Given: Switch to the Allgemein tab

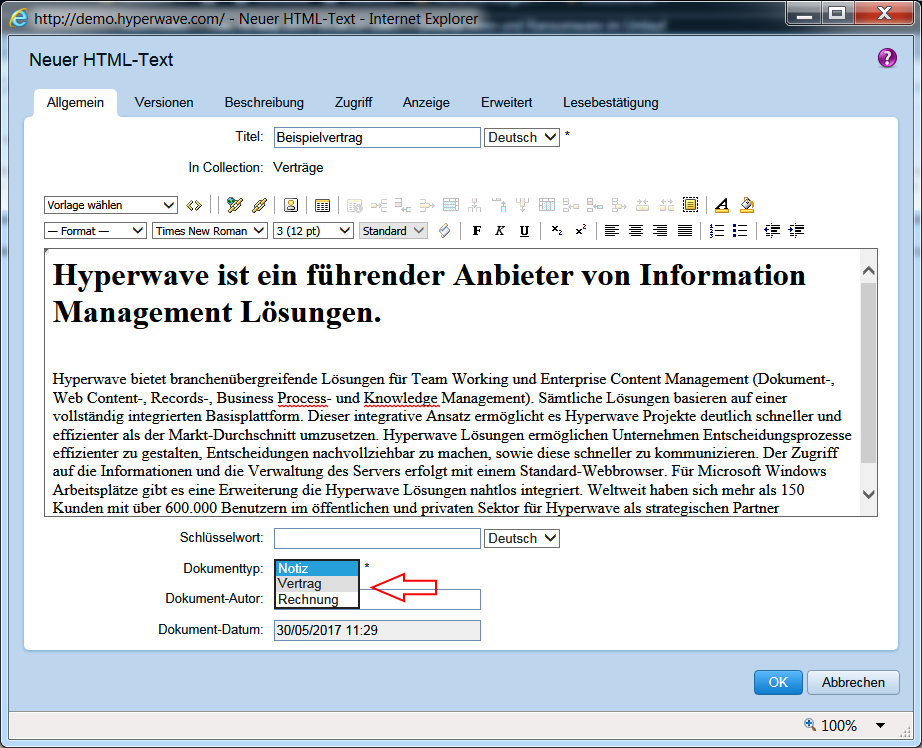Looking at the screenshot, I should pos(75,102).
